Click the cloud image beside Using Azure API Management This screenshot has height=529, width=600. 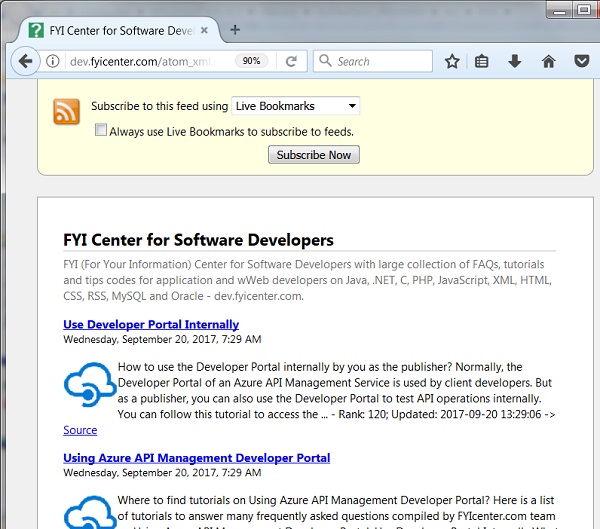[x=90, y=512]
